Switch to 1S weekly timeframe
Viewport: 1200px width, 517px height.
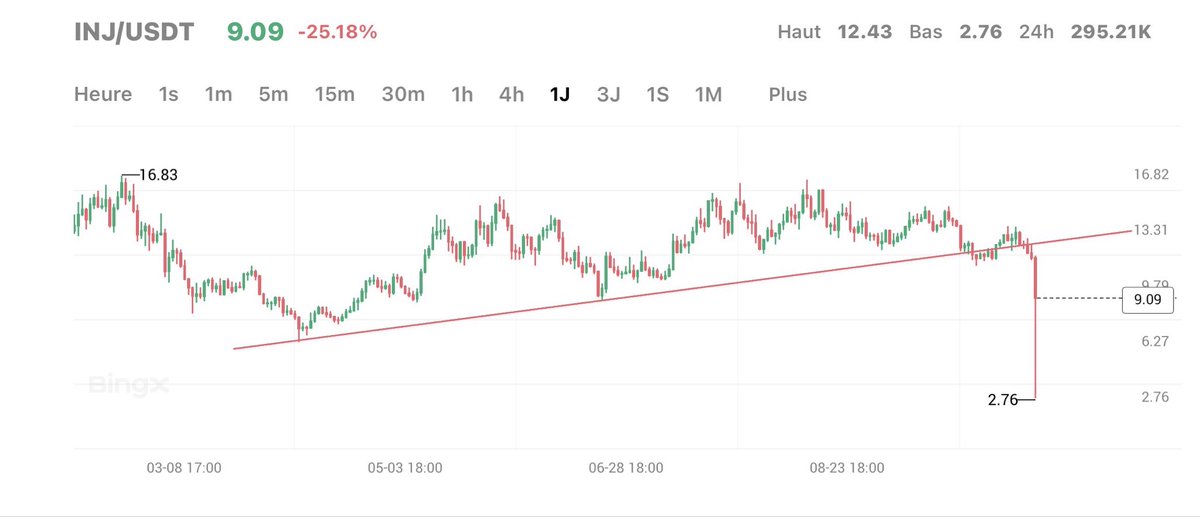(x=657, y=95)
